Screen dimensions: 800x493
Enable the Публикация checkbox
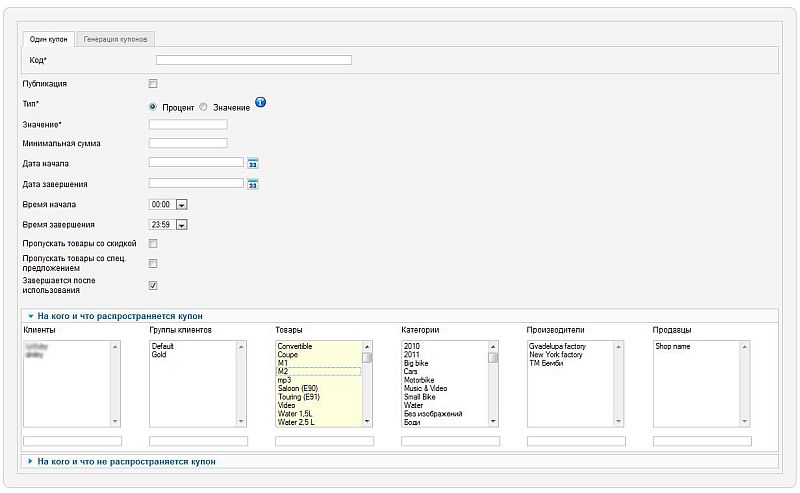point(153,84)
